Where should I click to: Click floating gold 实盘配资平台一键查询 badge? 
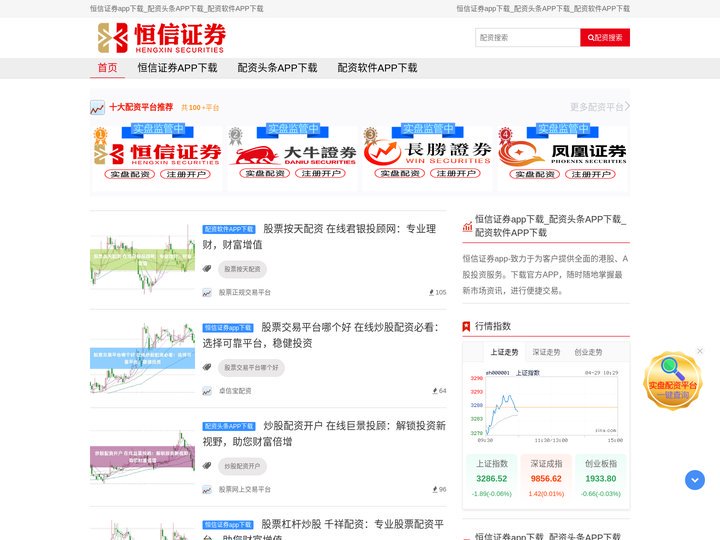click(x=672, y=381)
